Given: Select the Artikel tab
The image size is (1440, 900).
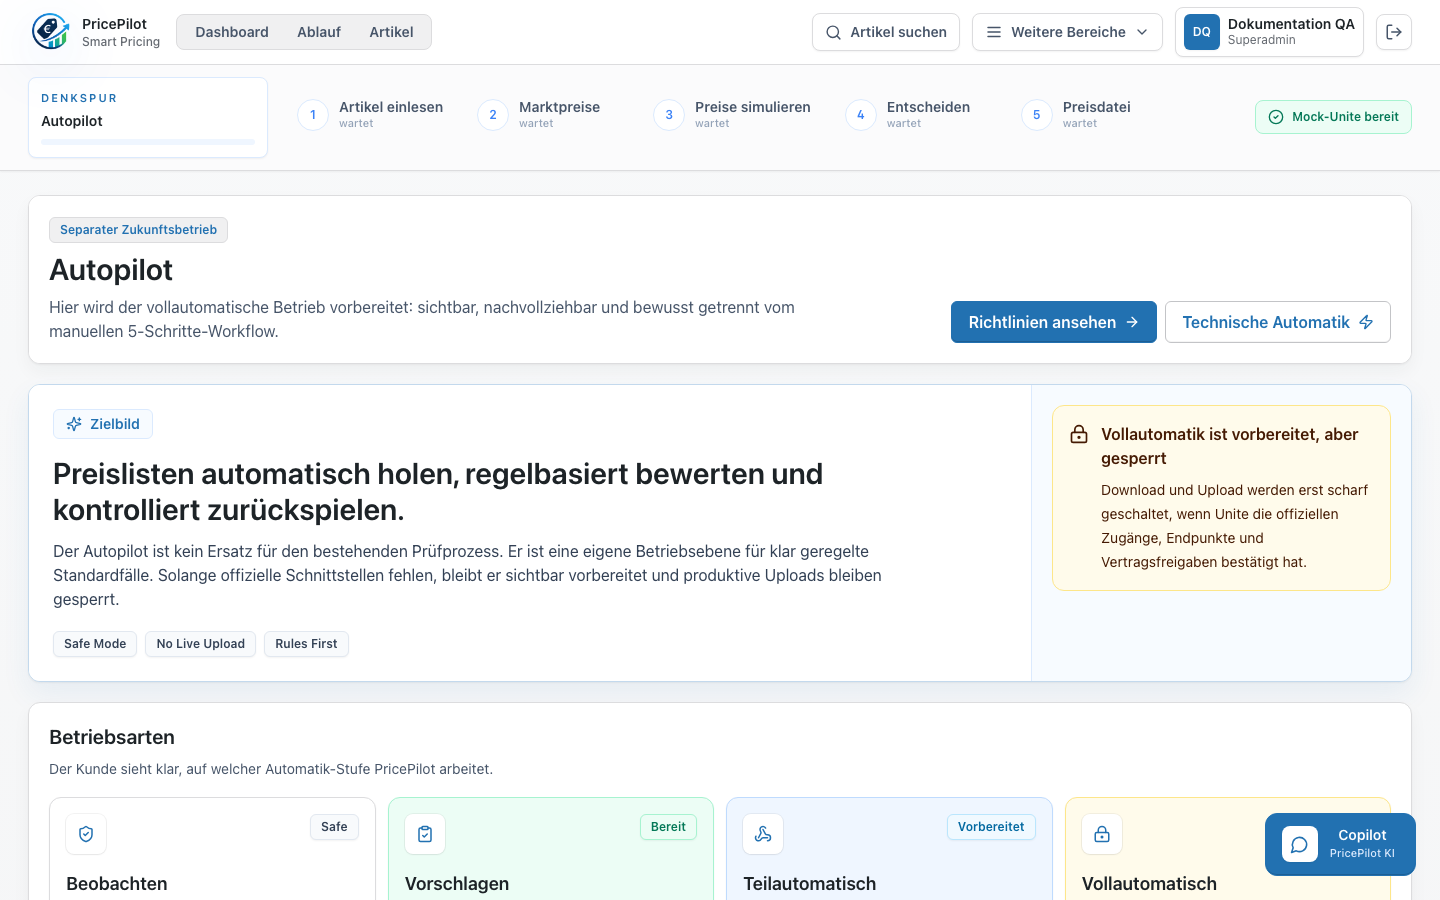Looking at the screenshot, I should [x=391, y=32].
